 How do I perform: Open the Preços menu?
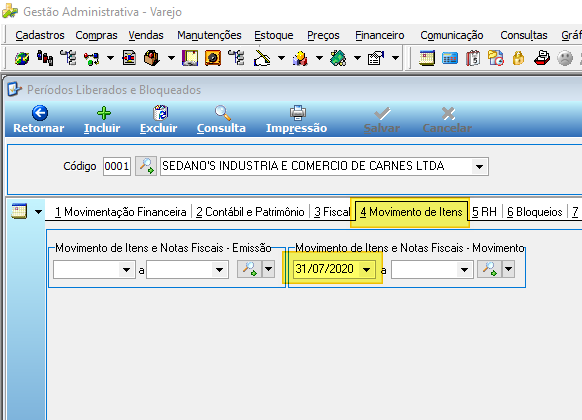(323, 35)
